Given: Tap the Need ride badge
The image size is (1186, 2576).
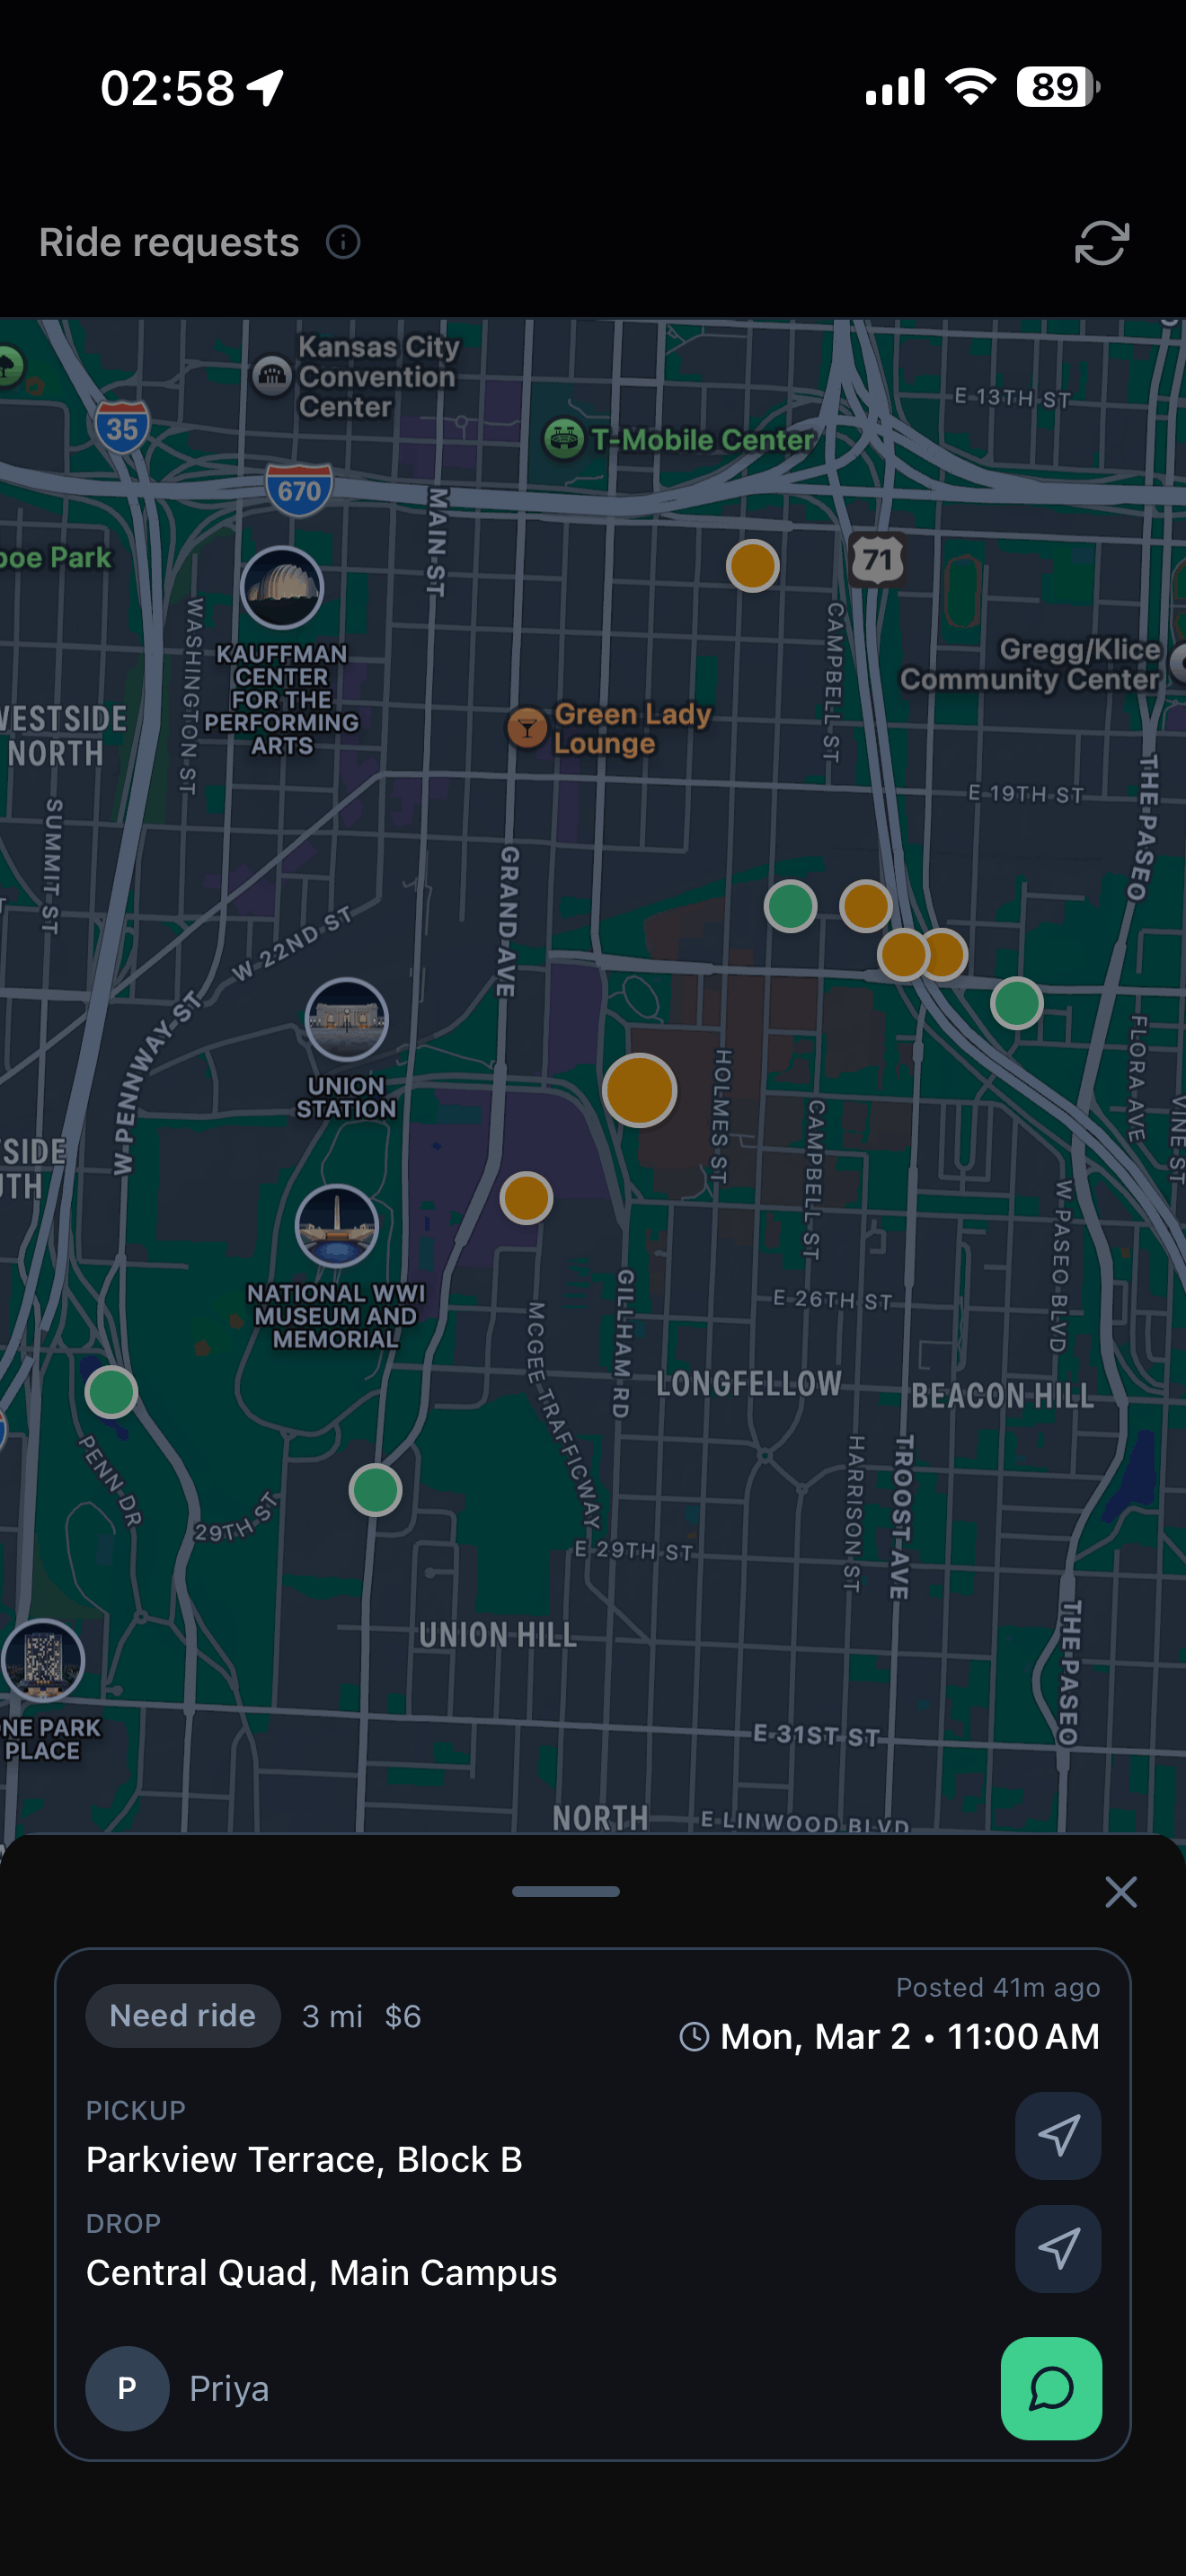Looking at the screenshot, I should point(182,2015).
